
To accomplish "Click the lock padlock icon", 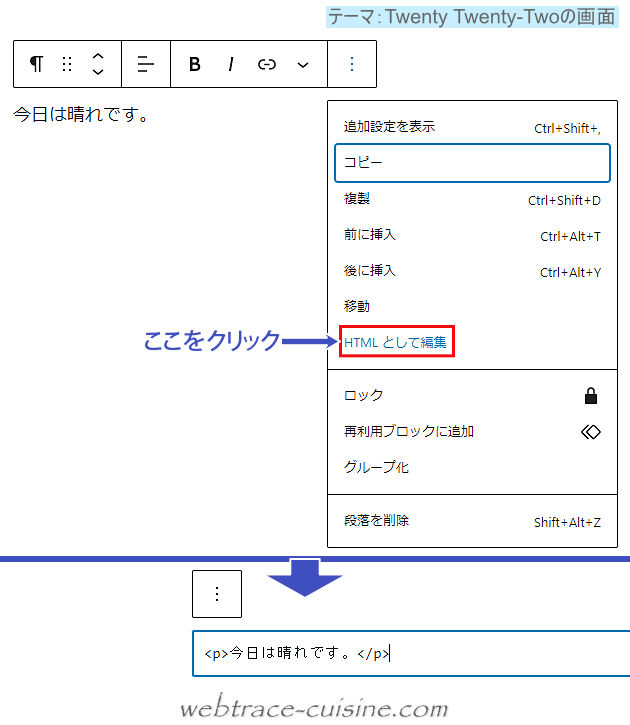I will (591, 396).
